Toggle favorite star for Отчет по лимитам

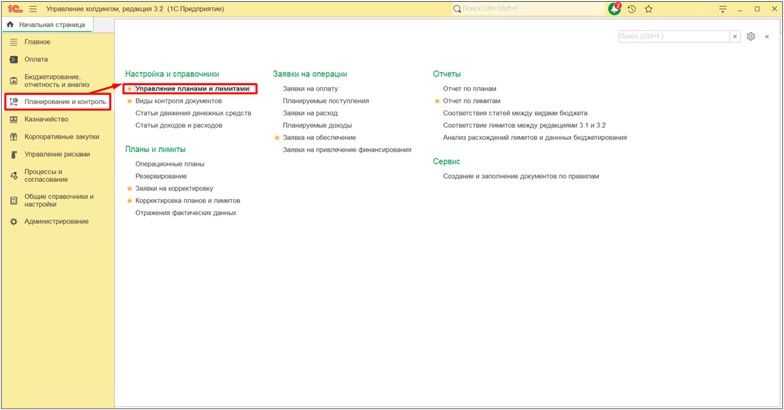(x=437, y=101)
